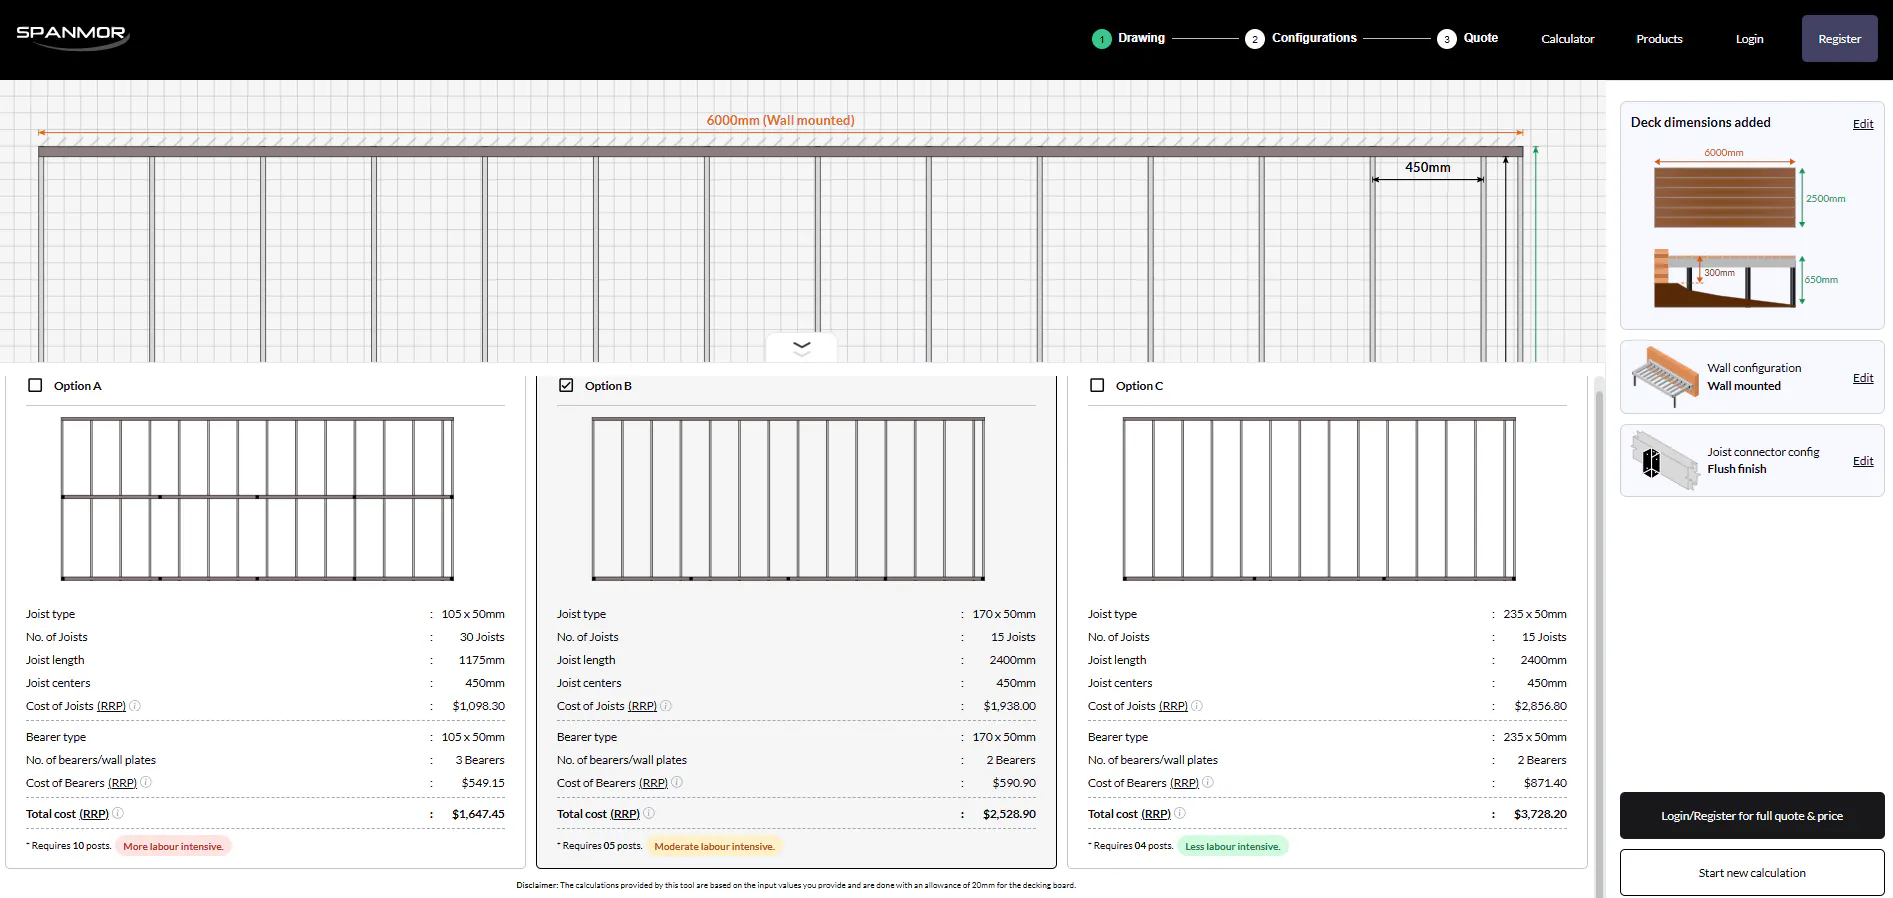Click info icon beside Option C Total cost
This screenshot has height=898, width=1893.
pyautogui.click(x=1180, y=814)
